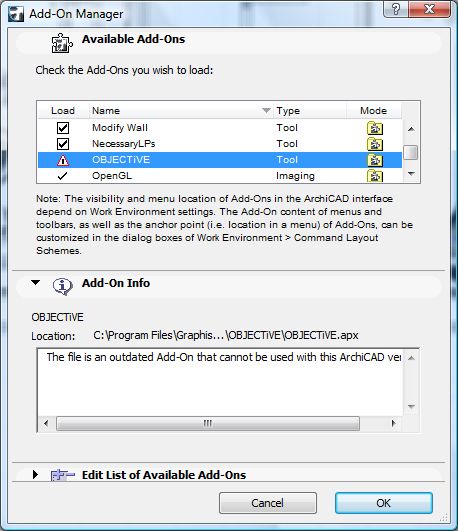Expand Edit List of Available Add-Ons section
Screen dimensions: 458x531
(35, 475)
